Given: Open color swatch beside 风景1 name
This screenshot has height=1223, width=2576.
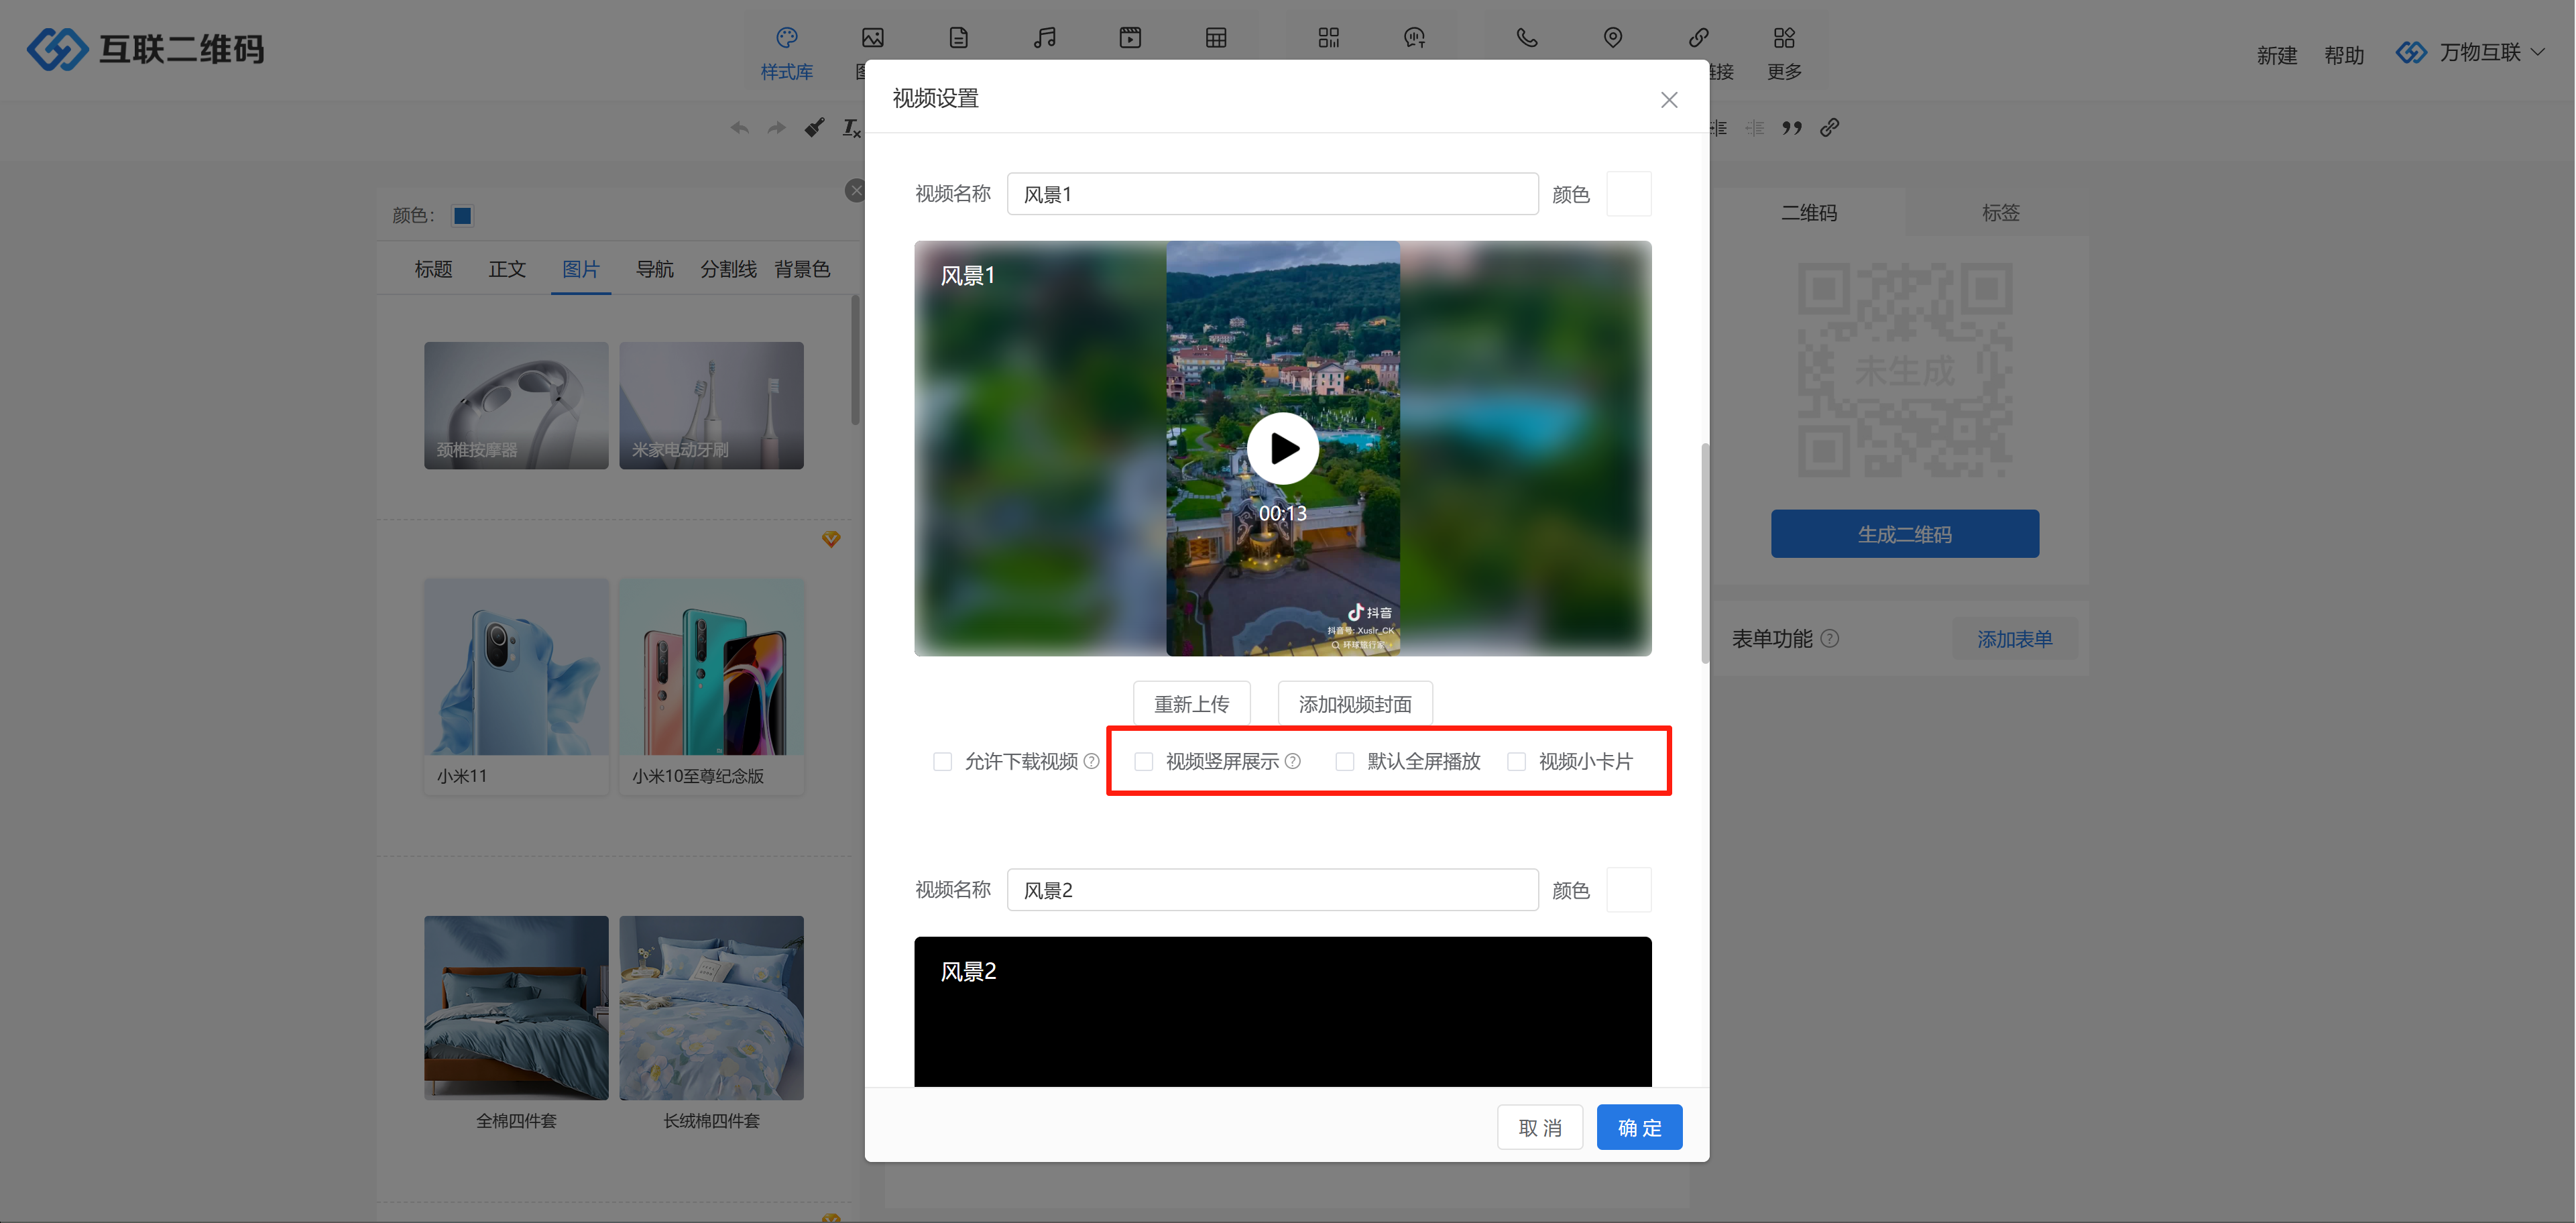Looking at the screenshot, I should (1629, 194).
